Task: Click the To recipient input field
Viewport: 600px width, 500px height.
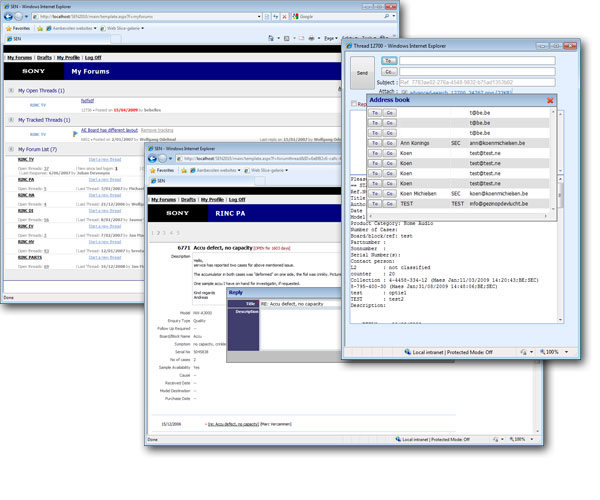Action: pos(477,61)
